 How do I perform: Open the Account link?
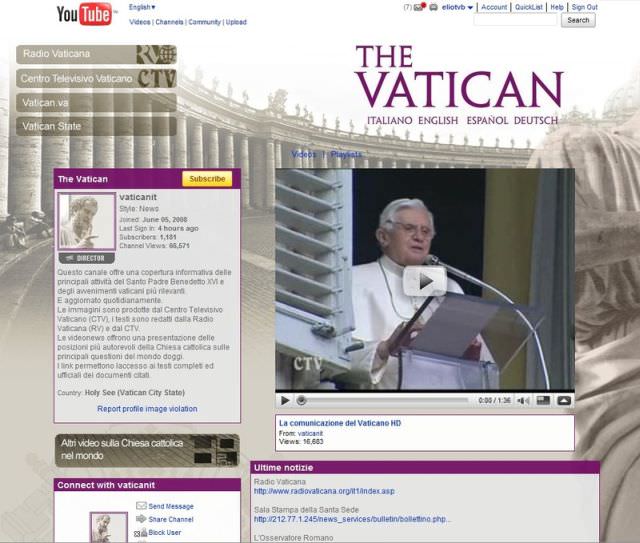coord(494,7)
